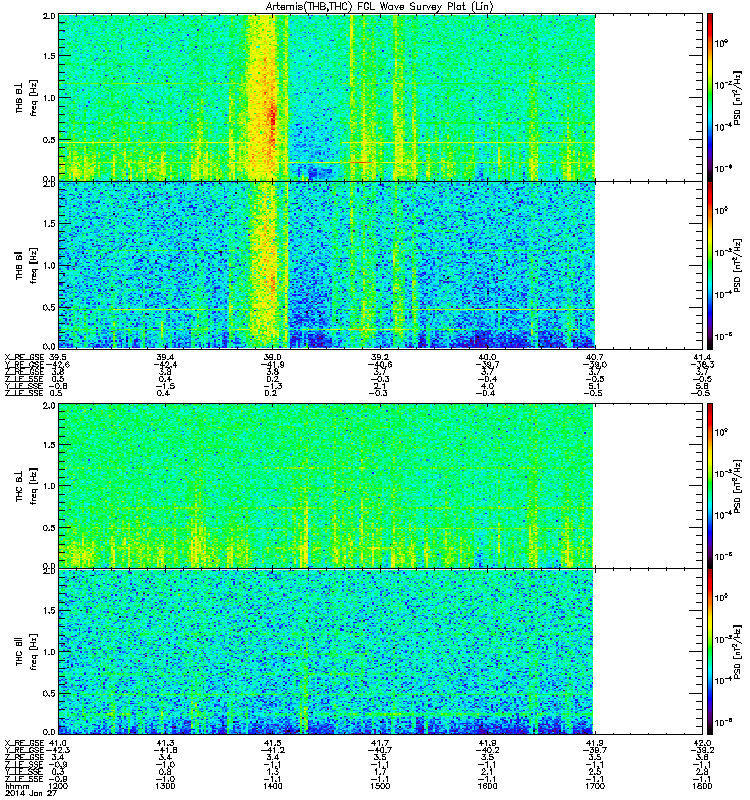Select the THC B-perpendicular spectrogram panel
750x800 pixels.
(x=381, y=485)
